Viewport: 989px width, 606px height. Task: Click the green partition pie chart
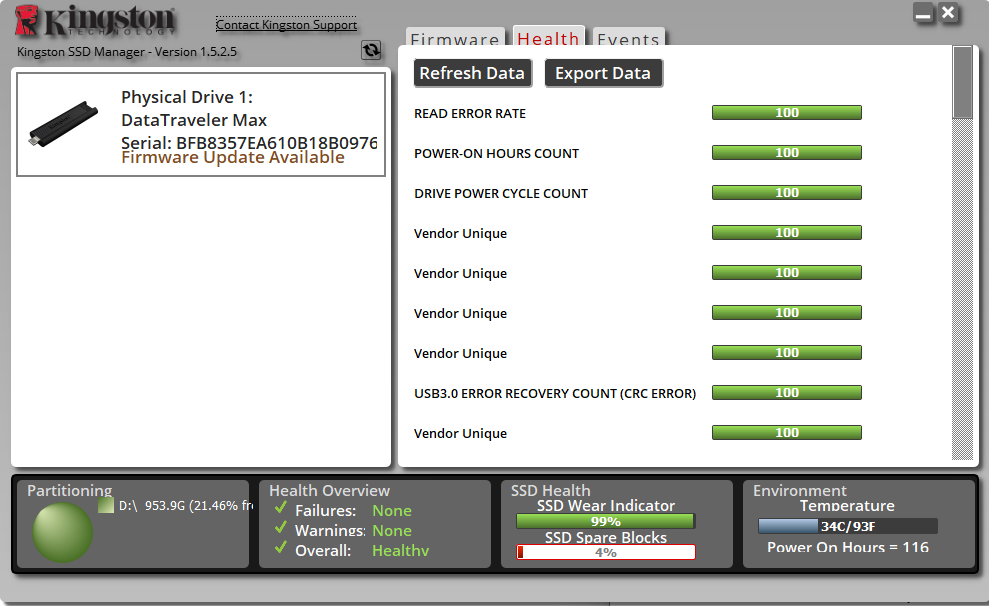tap(62, 532)
